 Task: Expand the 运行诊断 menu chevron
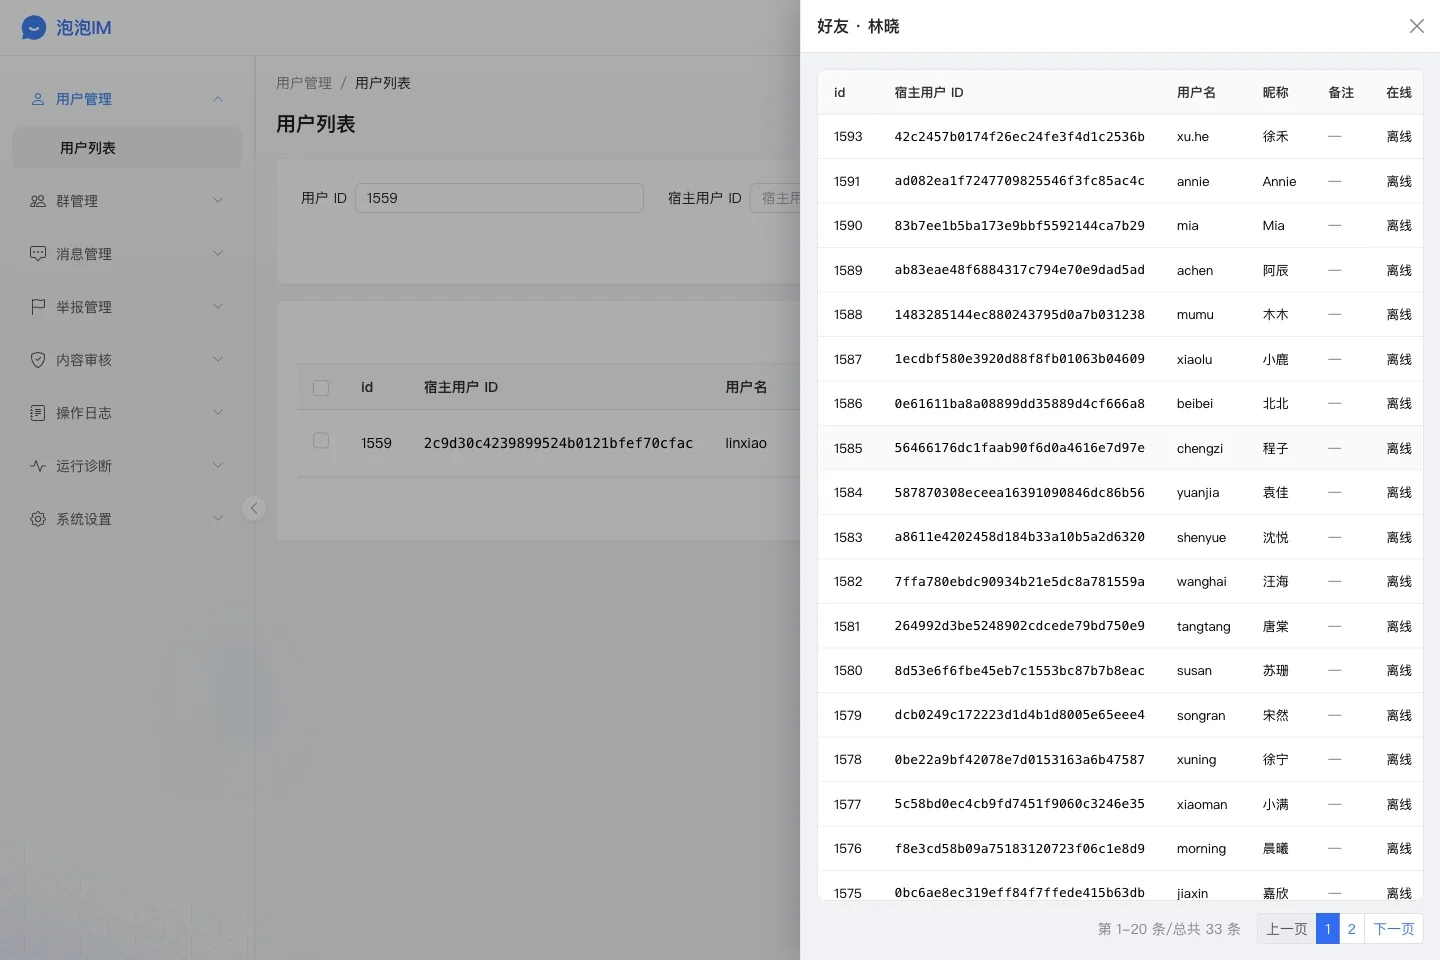[x=218, y=466]
